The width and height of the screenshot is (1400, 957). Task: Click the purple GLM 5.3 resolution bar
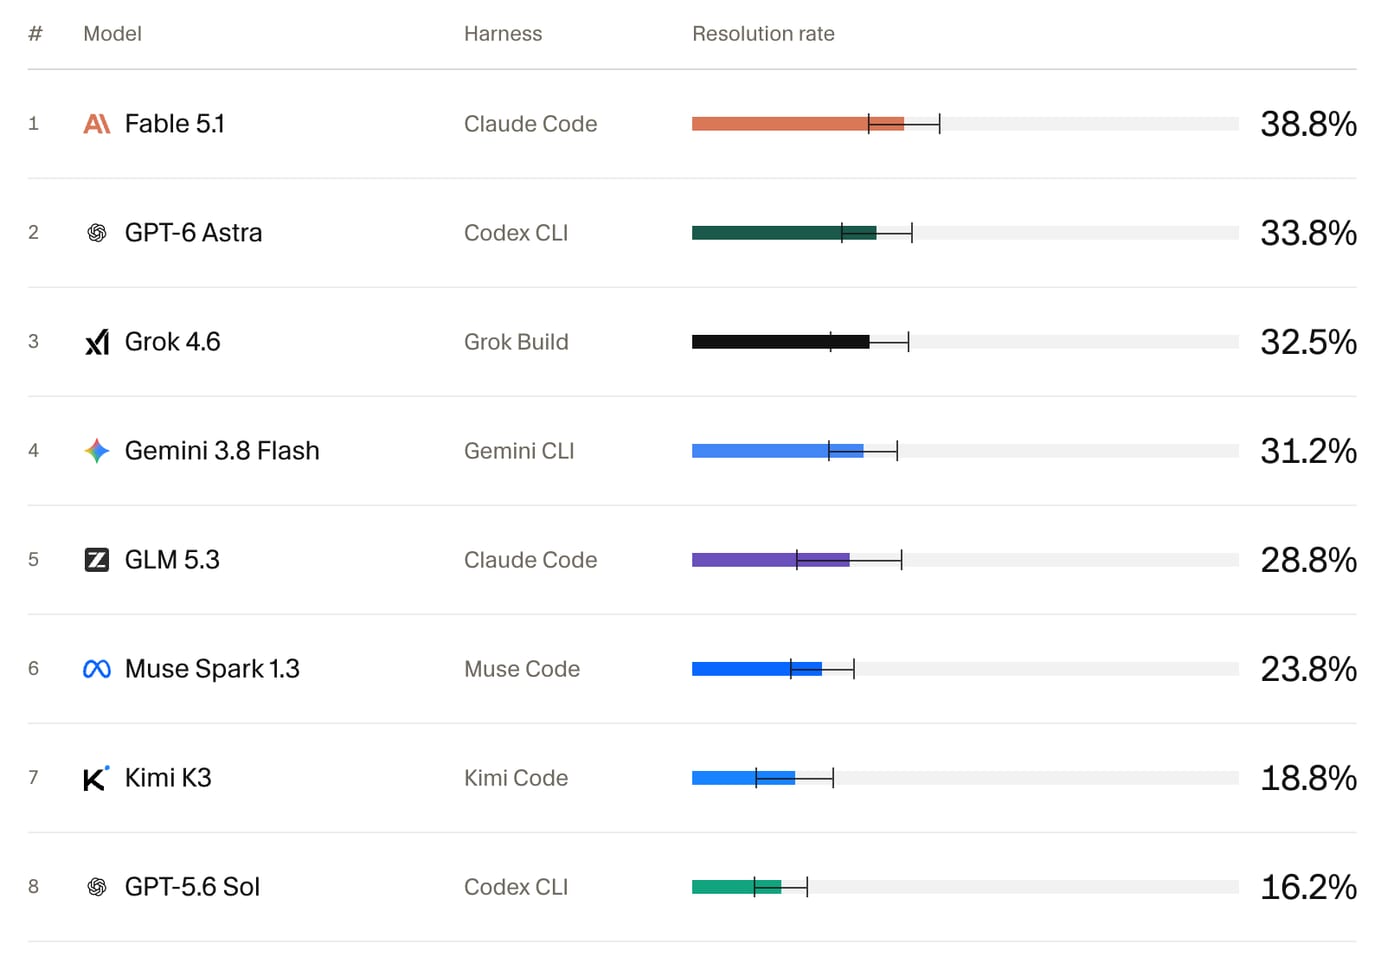[x=771, y=560]
